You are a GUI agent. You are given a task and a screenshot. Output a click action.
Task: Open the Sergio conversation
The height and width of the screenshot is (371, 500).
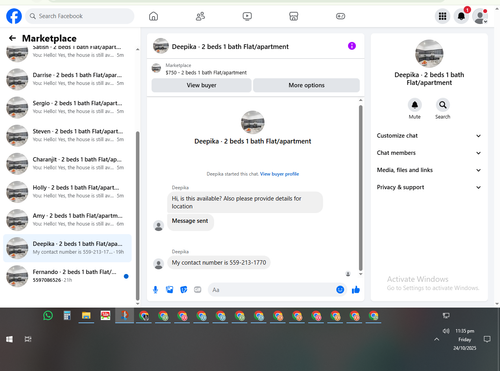coord(68,107)
